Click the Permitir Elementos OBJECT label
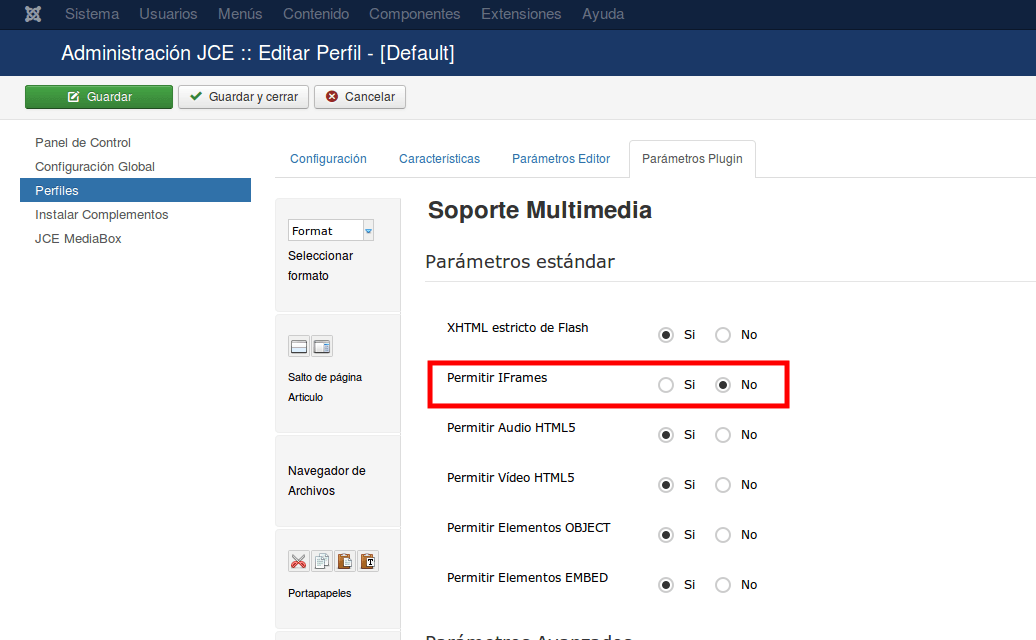Image resolution: width=1036 pixels, height=640 pixels. [x=529, y=528]
